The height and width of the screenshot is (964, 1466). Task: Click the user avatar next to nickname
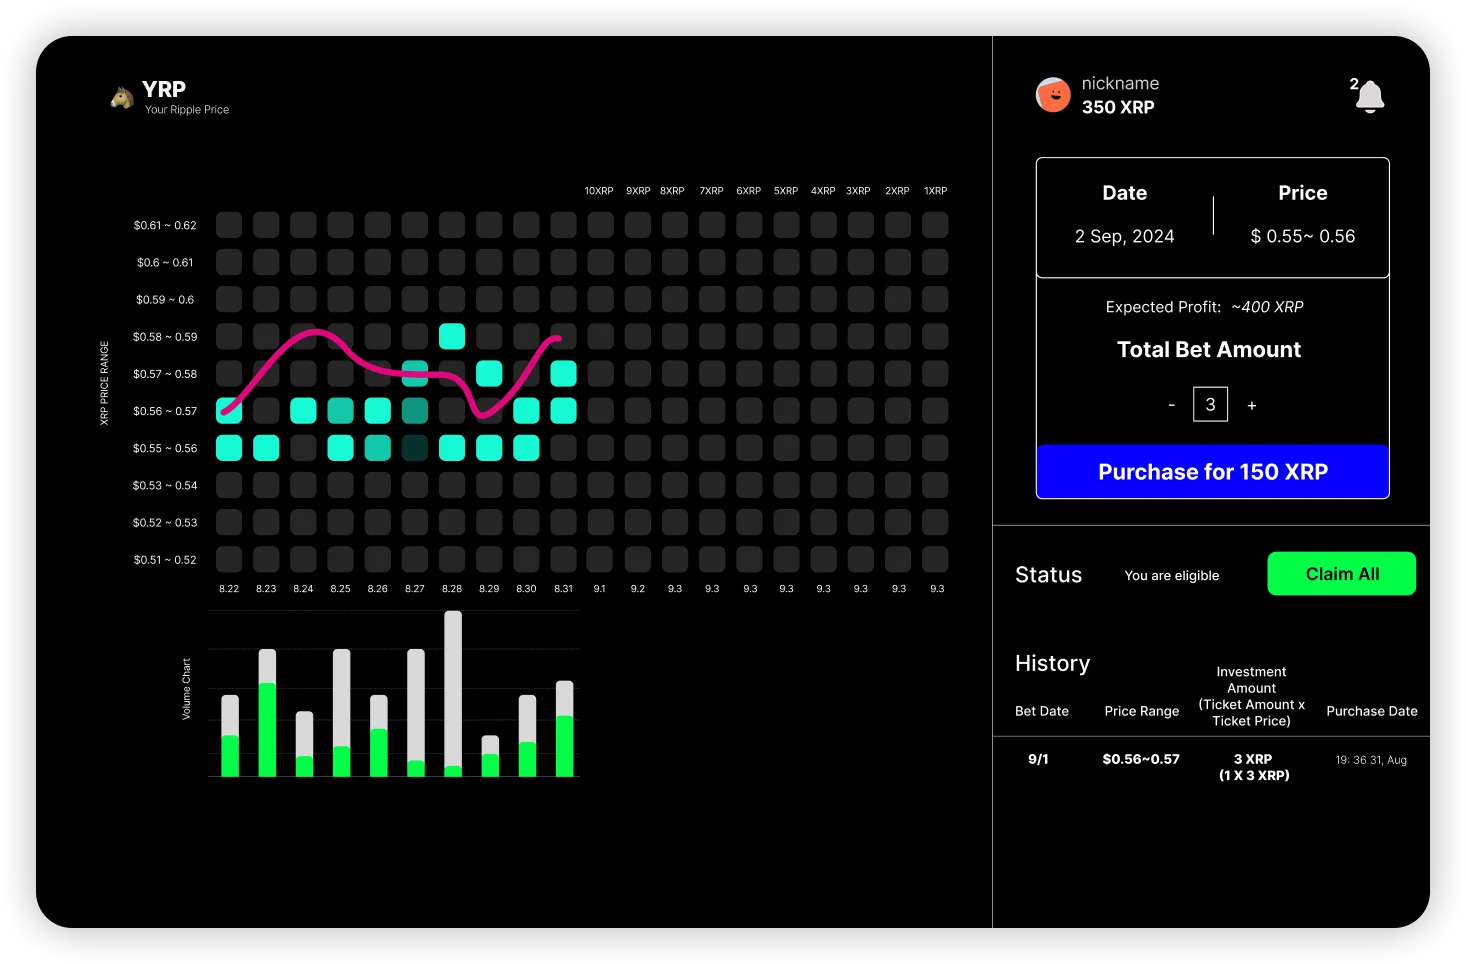1053,95
